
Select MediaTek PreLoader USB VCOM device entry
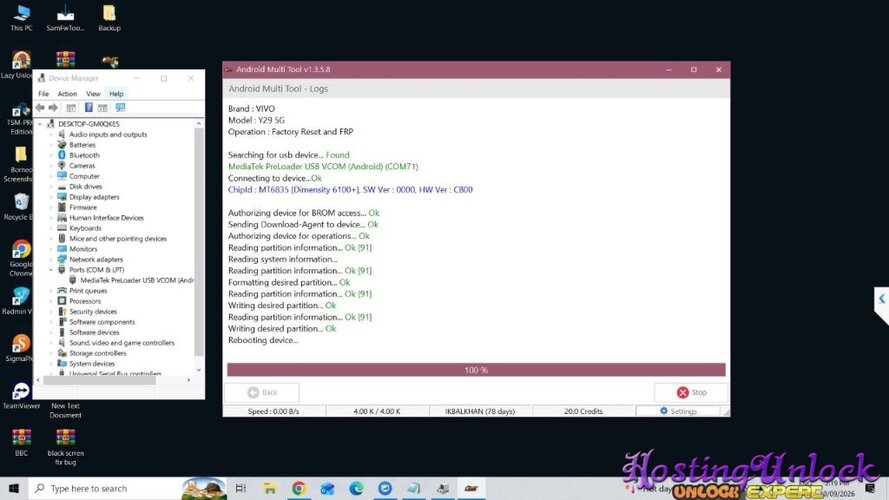pyautogui.click(x=131, y=281)
